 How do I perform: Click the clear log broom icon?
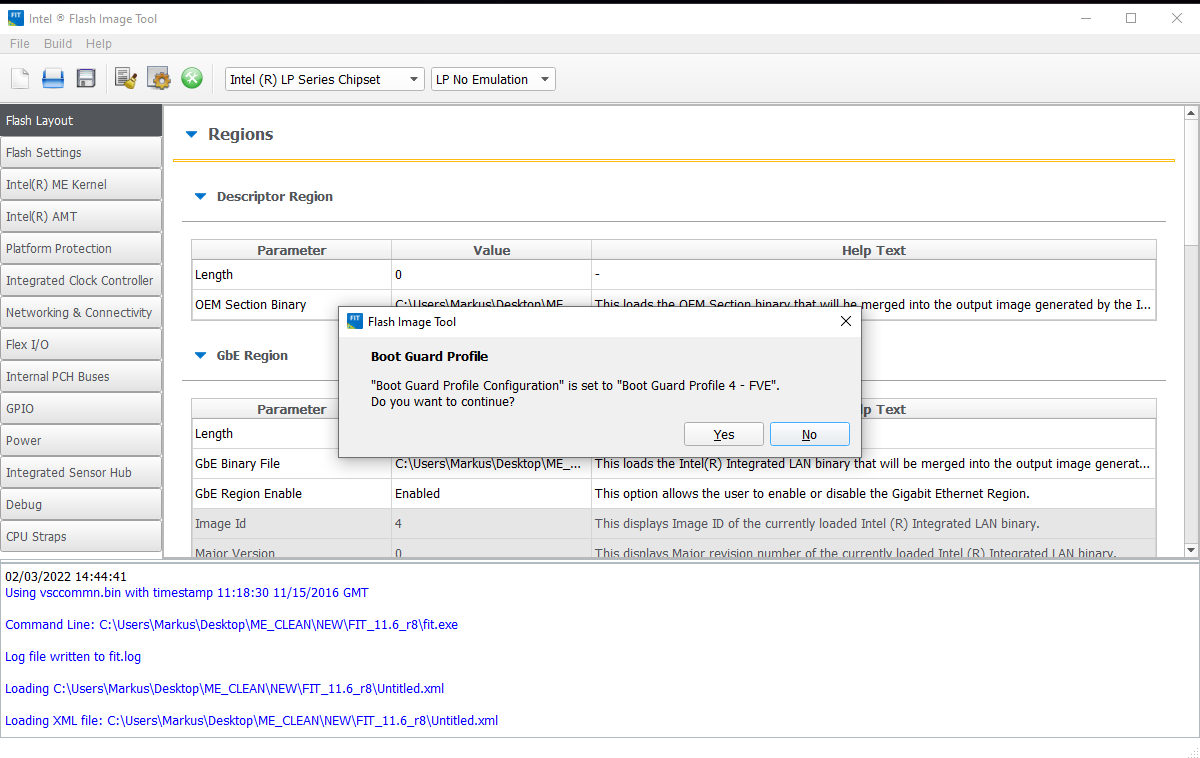(126, 79)
